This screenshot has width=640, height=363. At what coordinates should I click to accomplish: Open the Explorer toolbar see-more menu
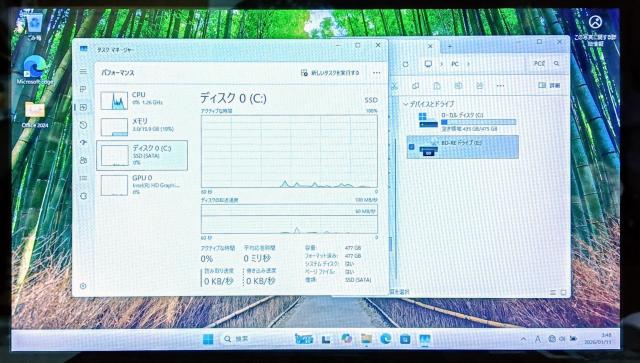(500, 86)
